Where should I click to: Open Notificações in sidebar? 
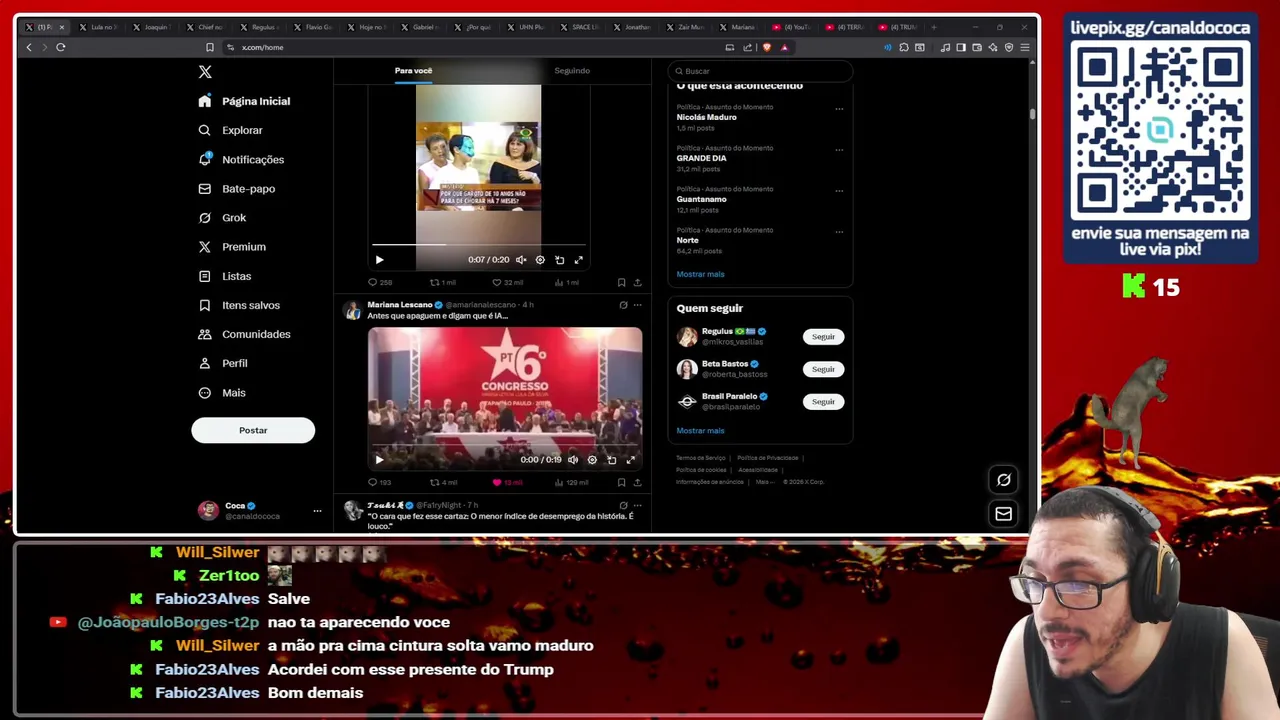[242, 159]
